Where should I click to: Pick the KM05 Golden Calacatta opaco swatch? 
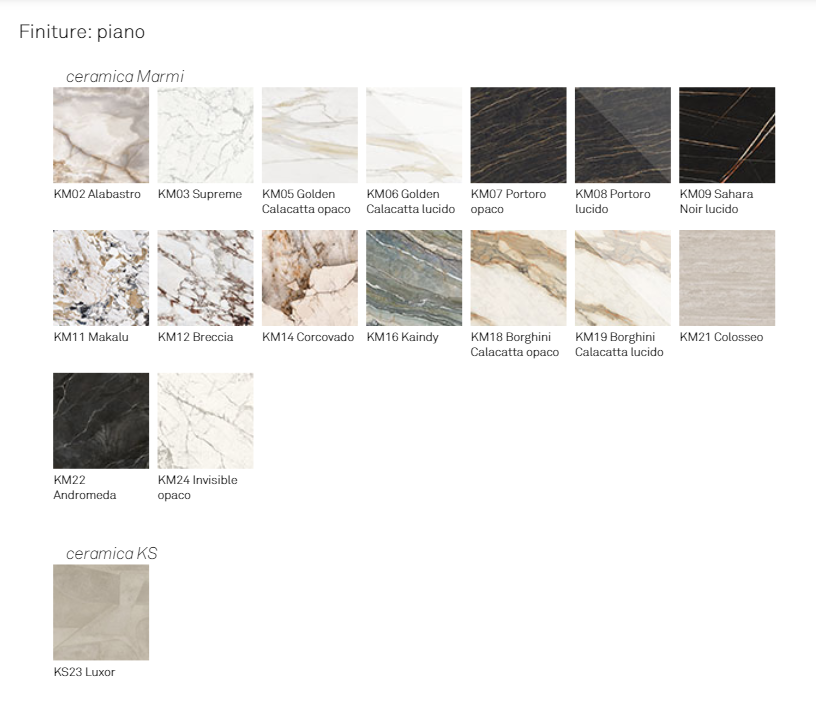tap(310, 135)
